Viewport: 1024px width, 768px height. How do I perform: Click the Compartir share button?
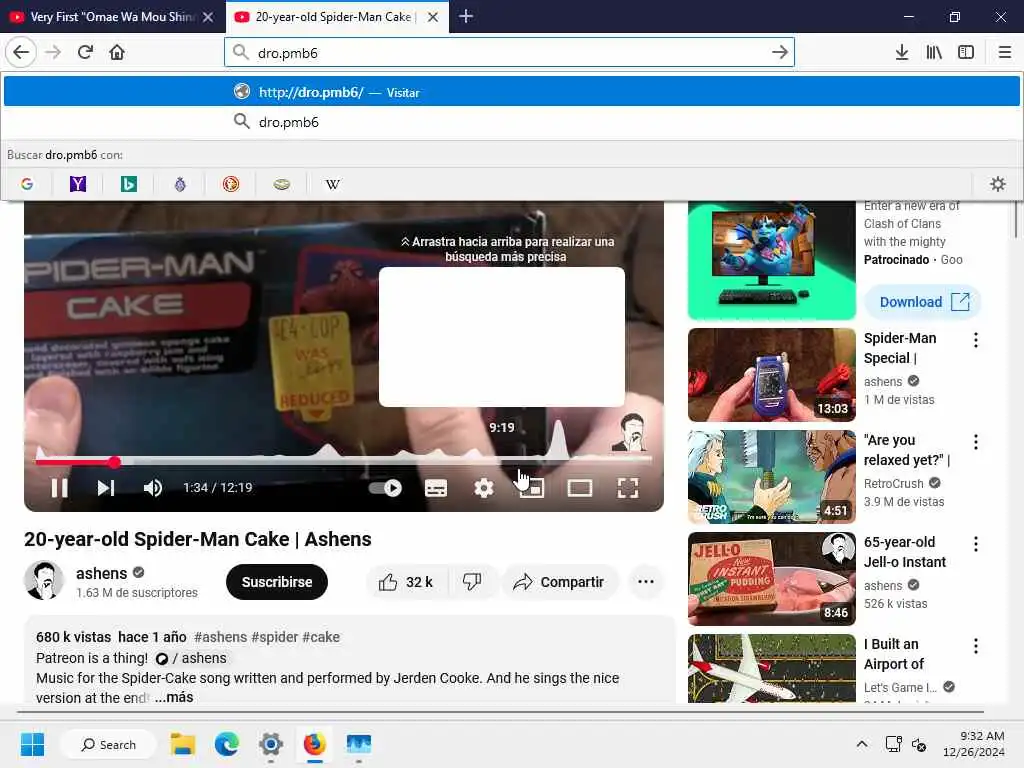(x=558, y=582)
